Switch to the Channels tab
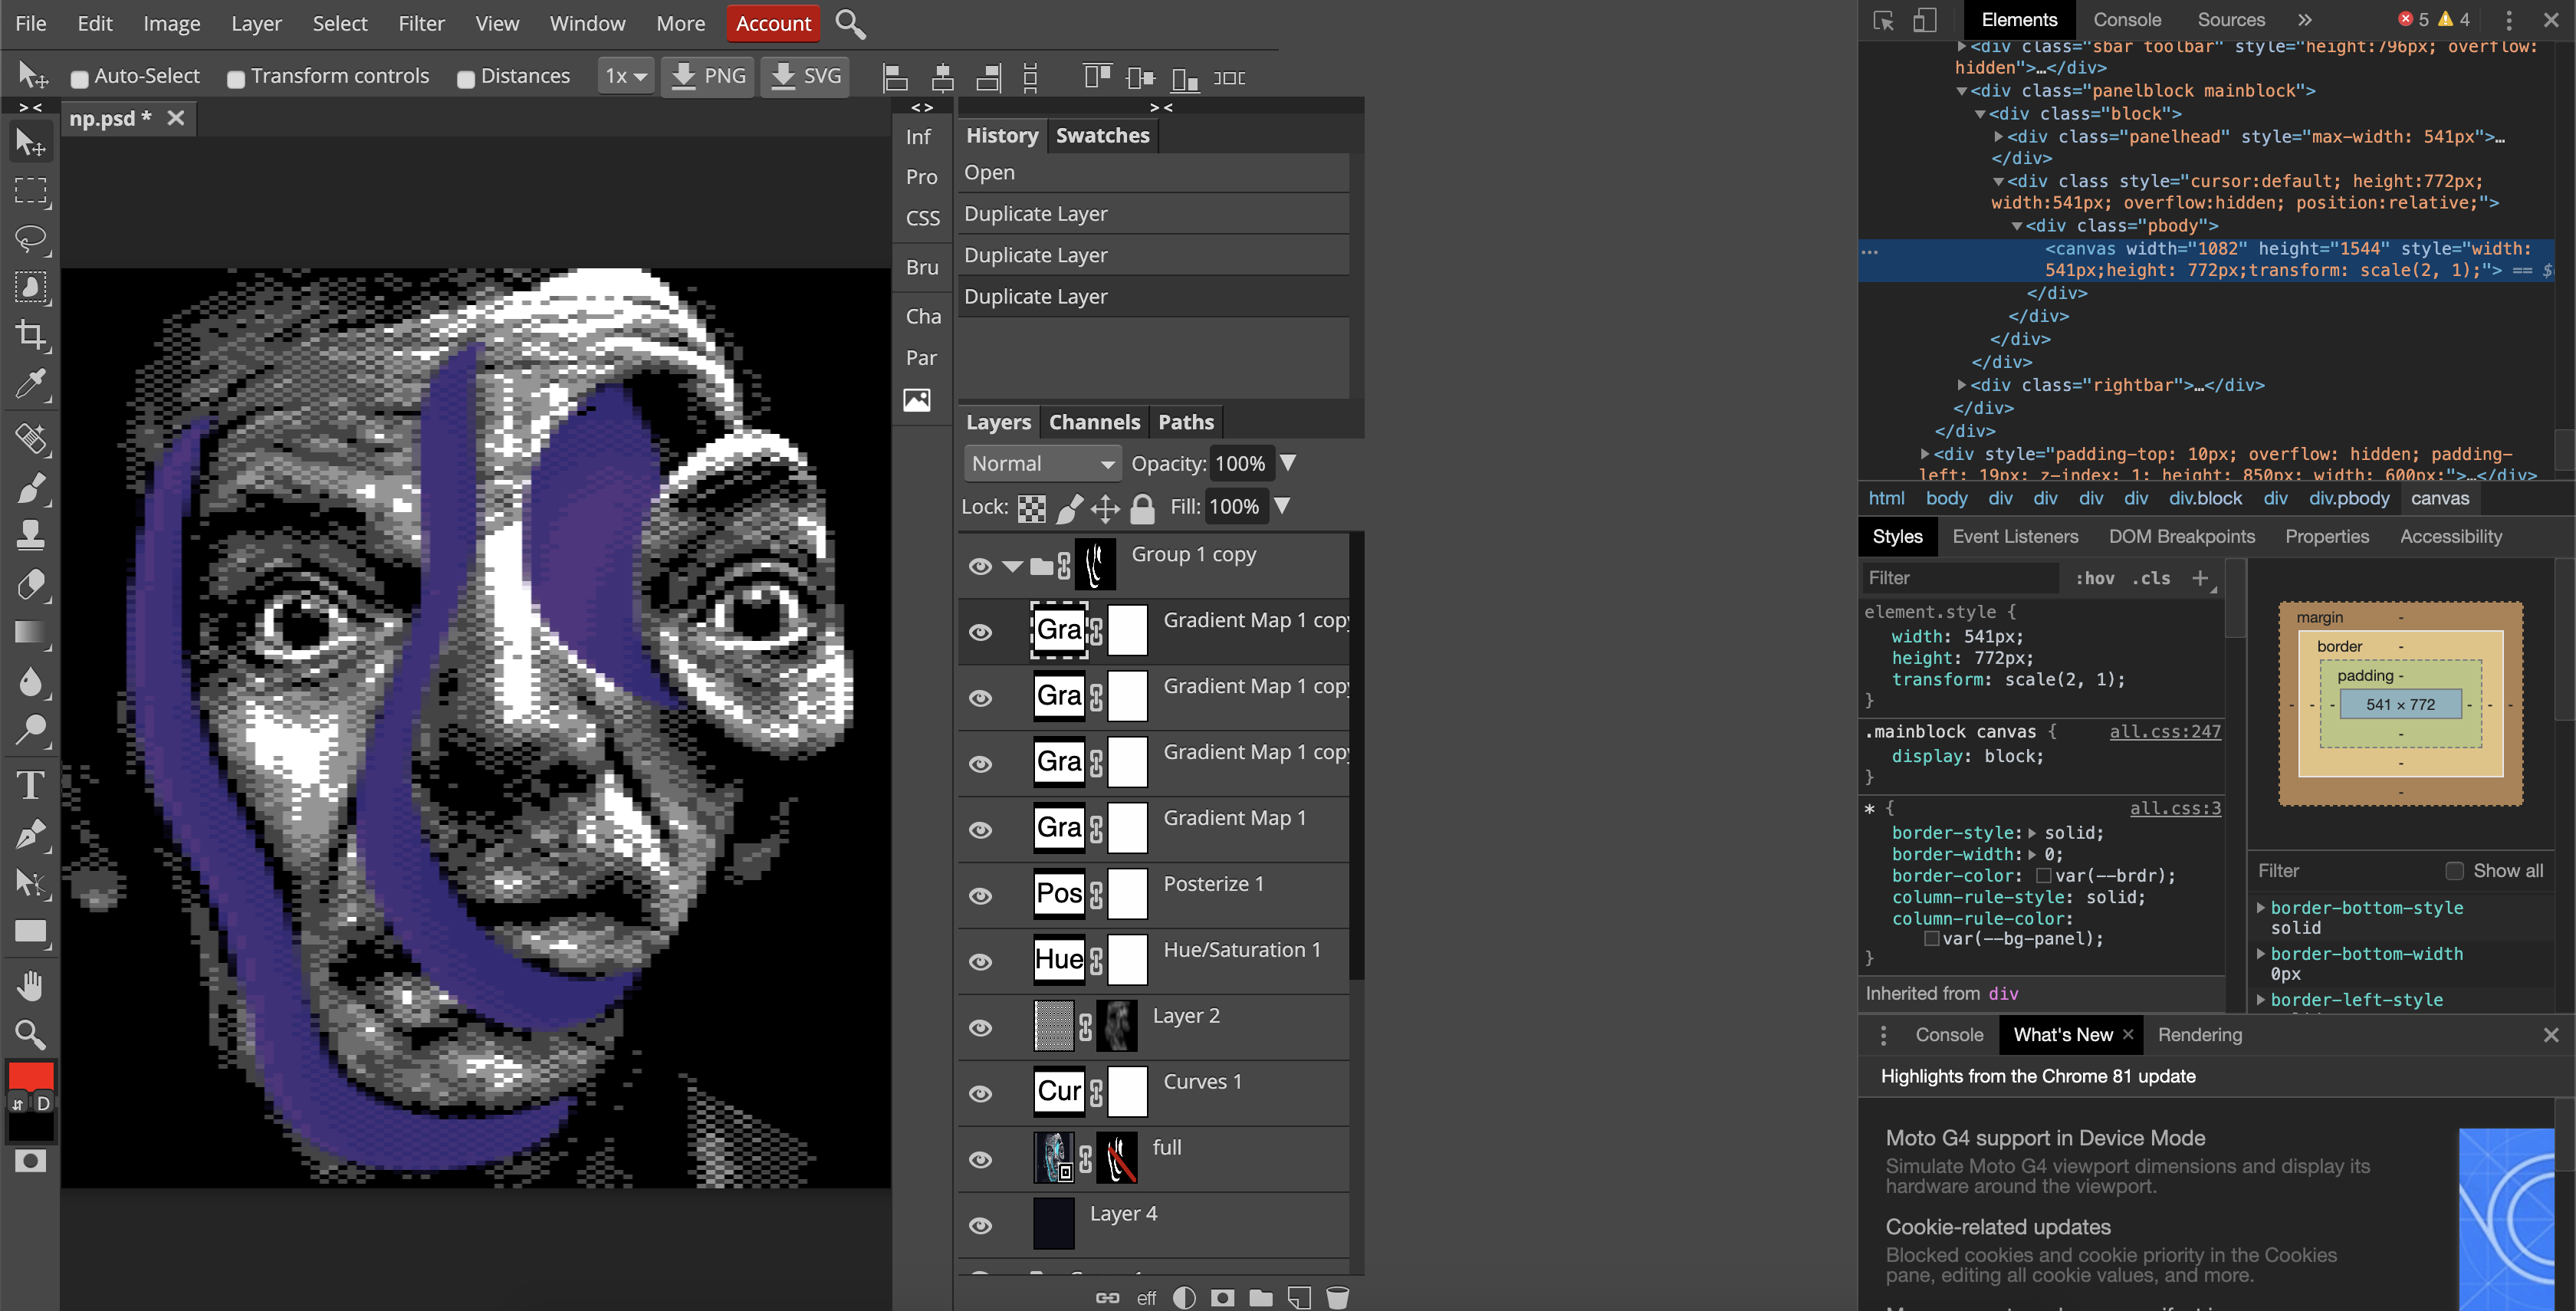The height and width of the screenshot is (1311, 2576). (1094, 421)
